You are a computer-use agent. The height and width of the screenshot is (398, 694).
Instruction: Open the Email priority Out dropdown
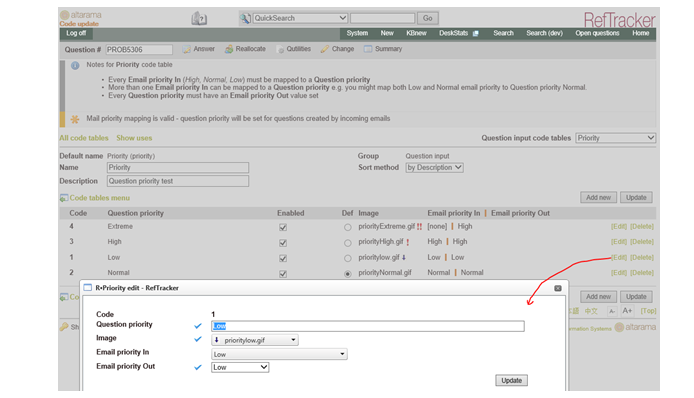click(x=240, y=367)
